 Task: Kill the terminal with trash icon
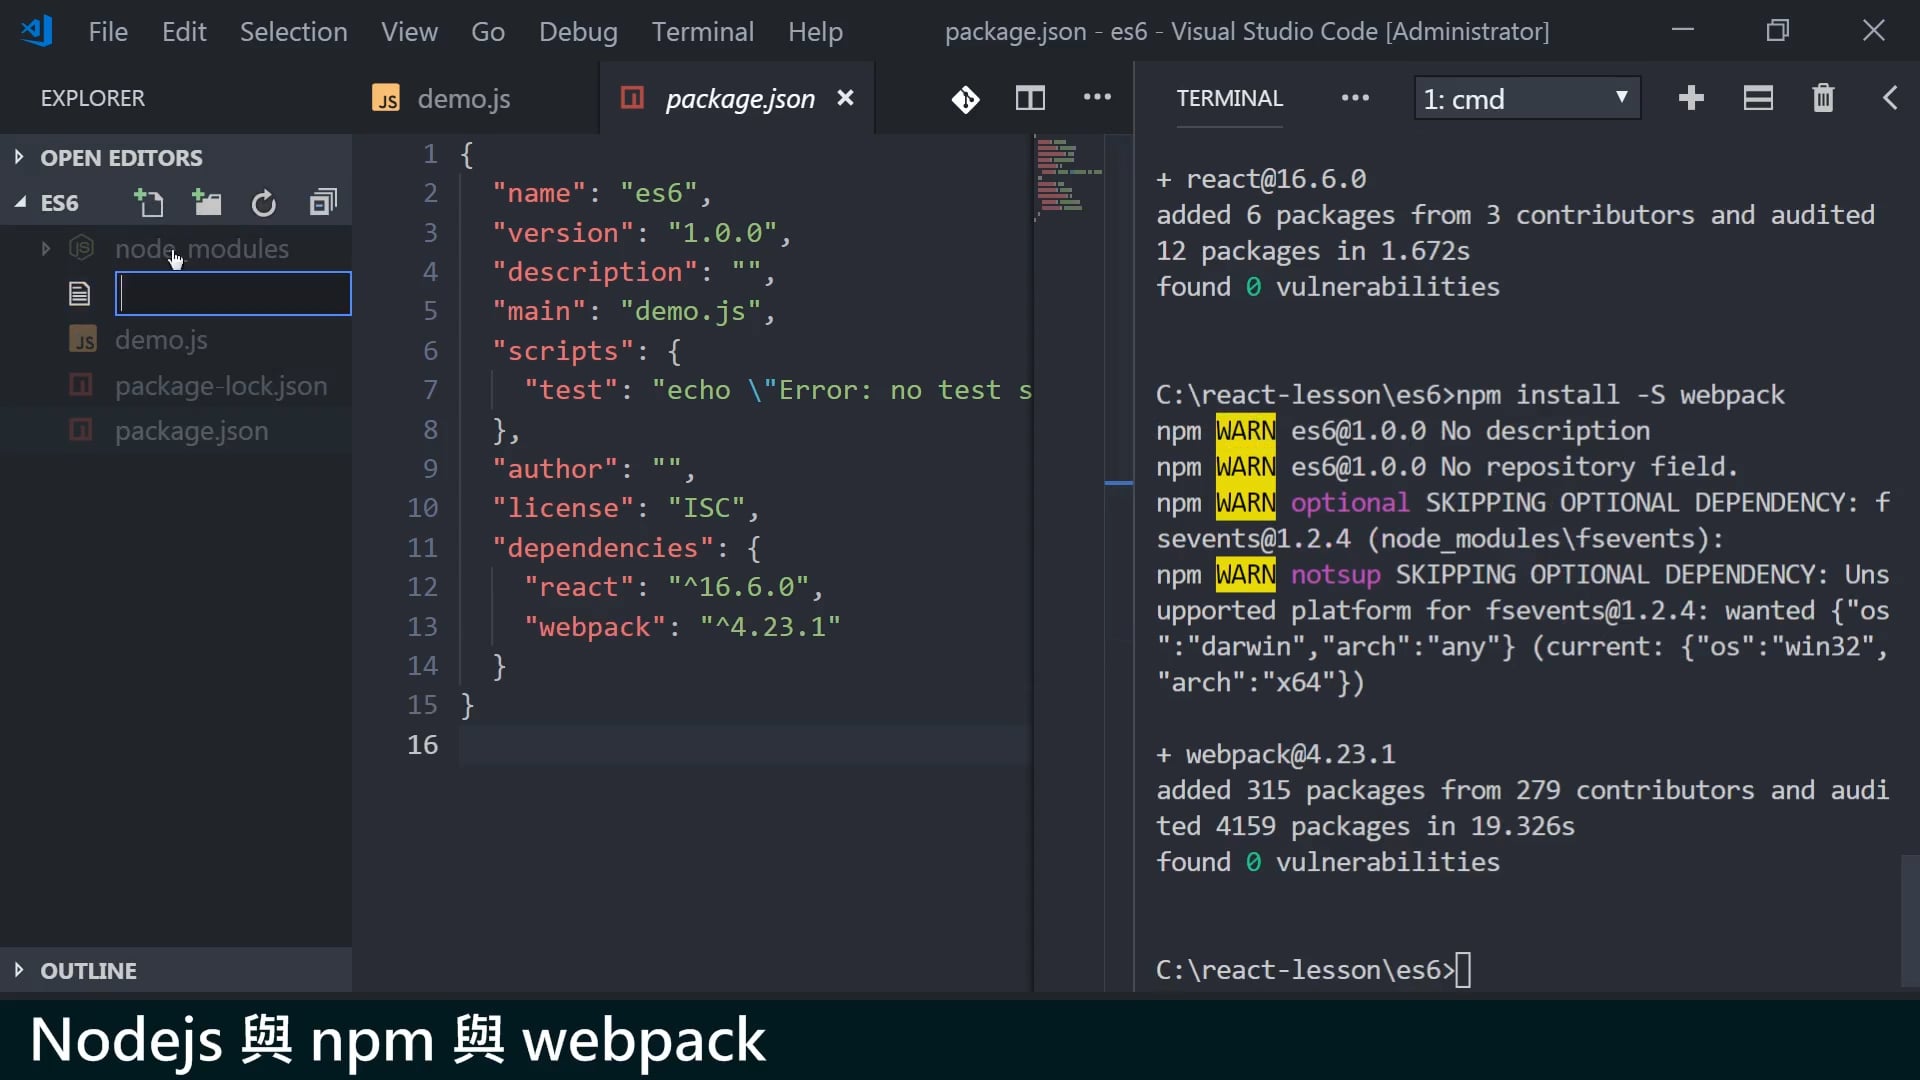(1823, 98)
